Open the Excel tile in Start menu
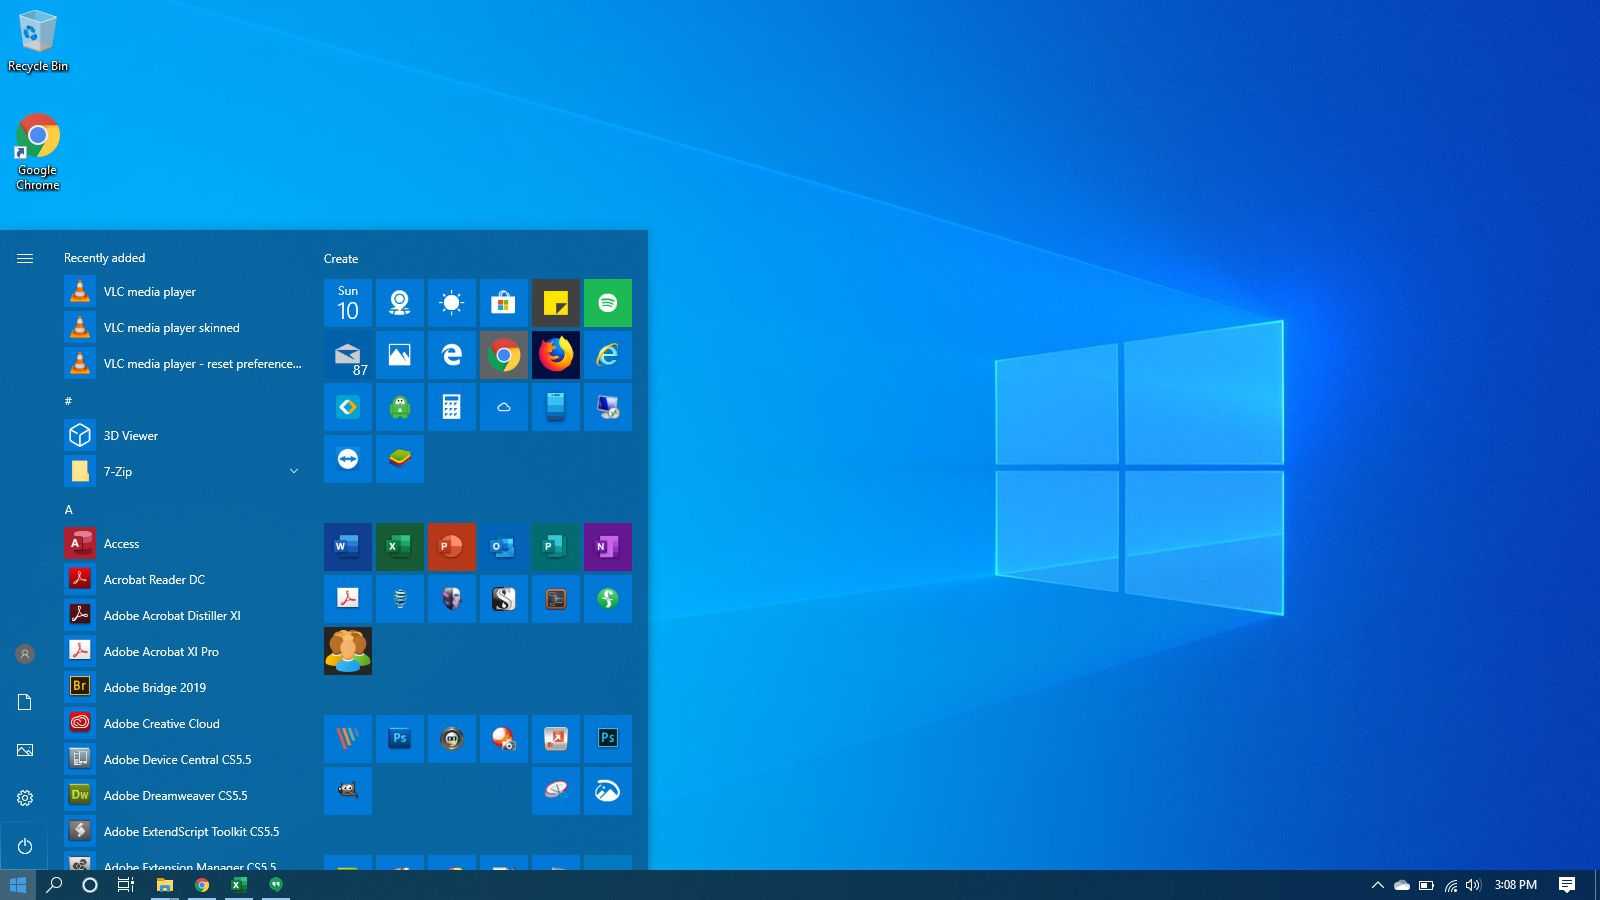Image resolution: width=1600 pixels, height=900 pixels. click(400, 547)
